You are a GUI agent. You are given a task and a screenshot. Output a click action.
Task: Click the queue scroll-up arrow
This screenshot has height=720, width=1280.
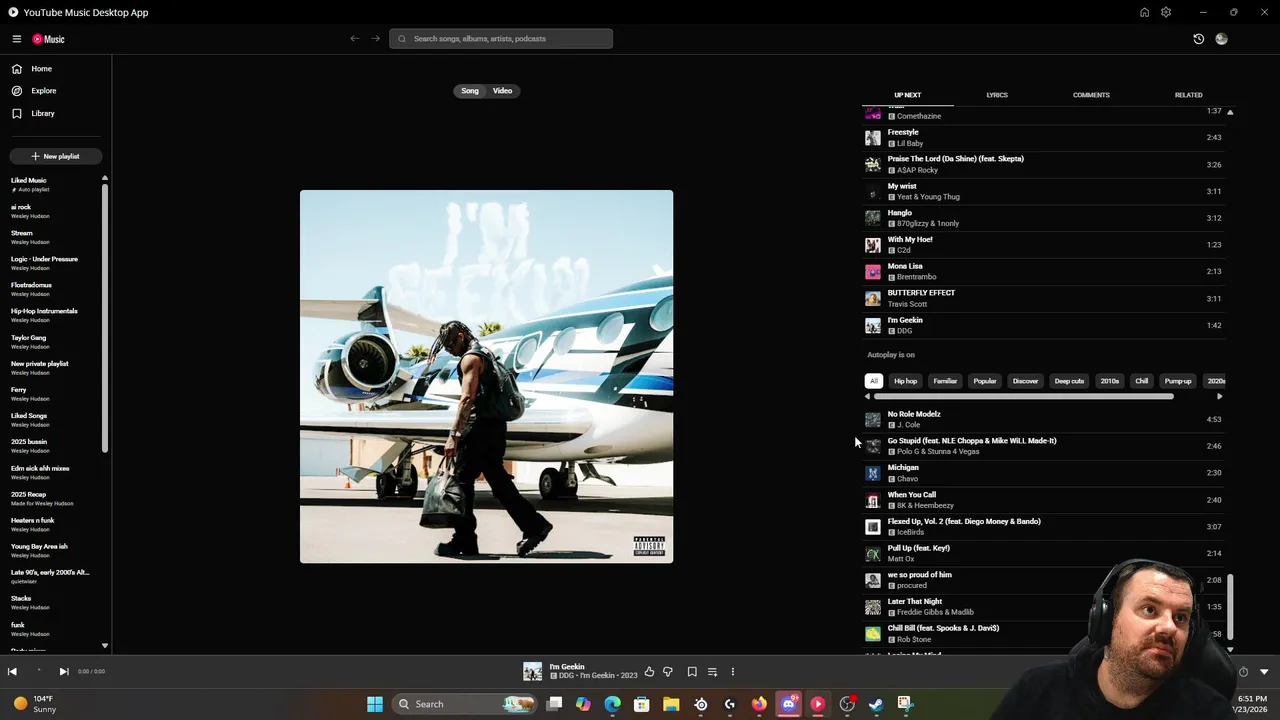1230,112
